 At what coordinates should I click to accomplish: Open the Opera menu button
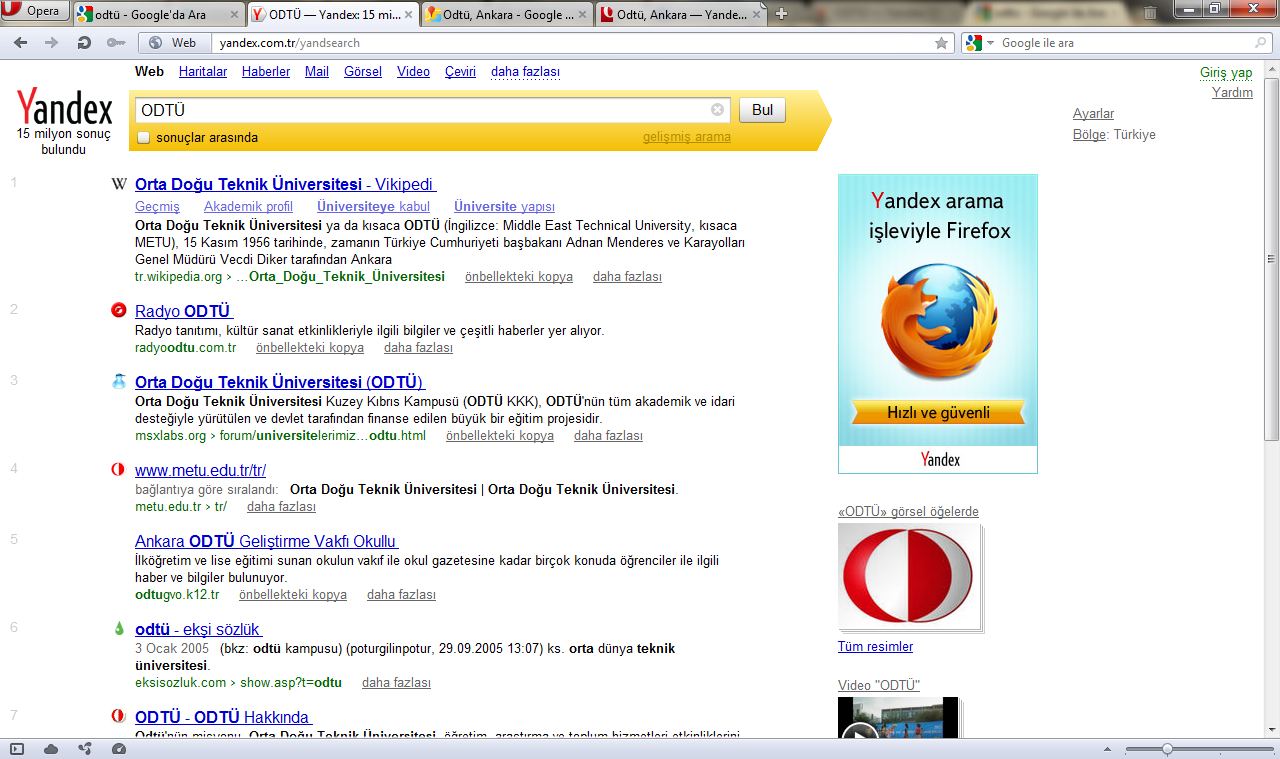36,11
